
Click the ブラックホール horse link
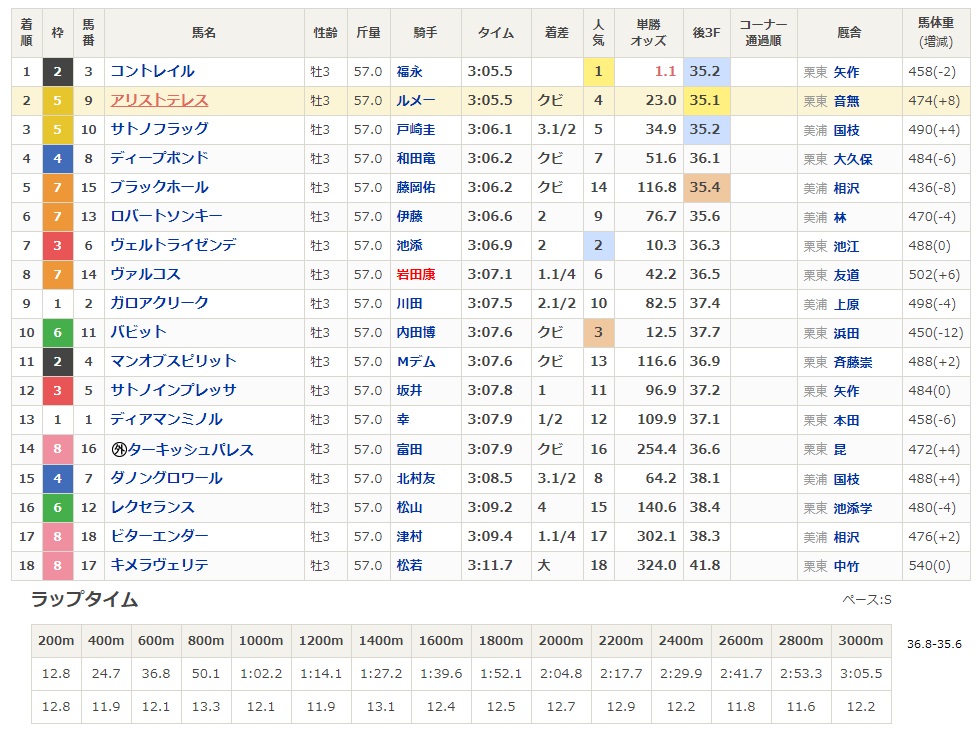pyautogui.click(x=159, y=187)
